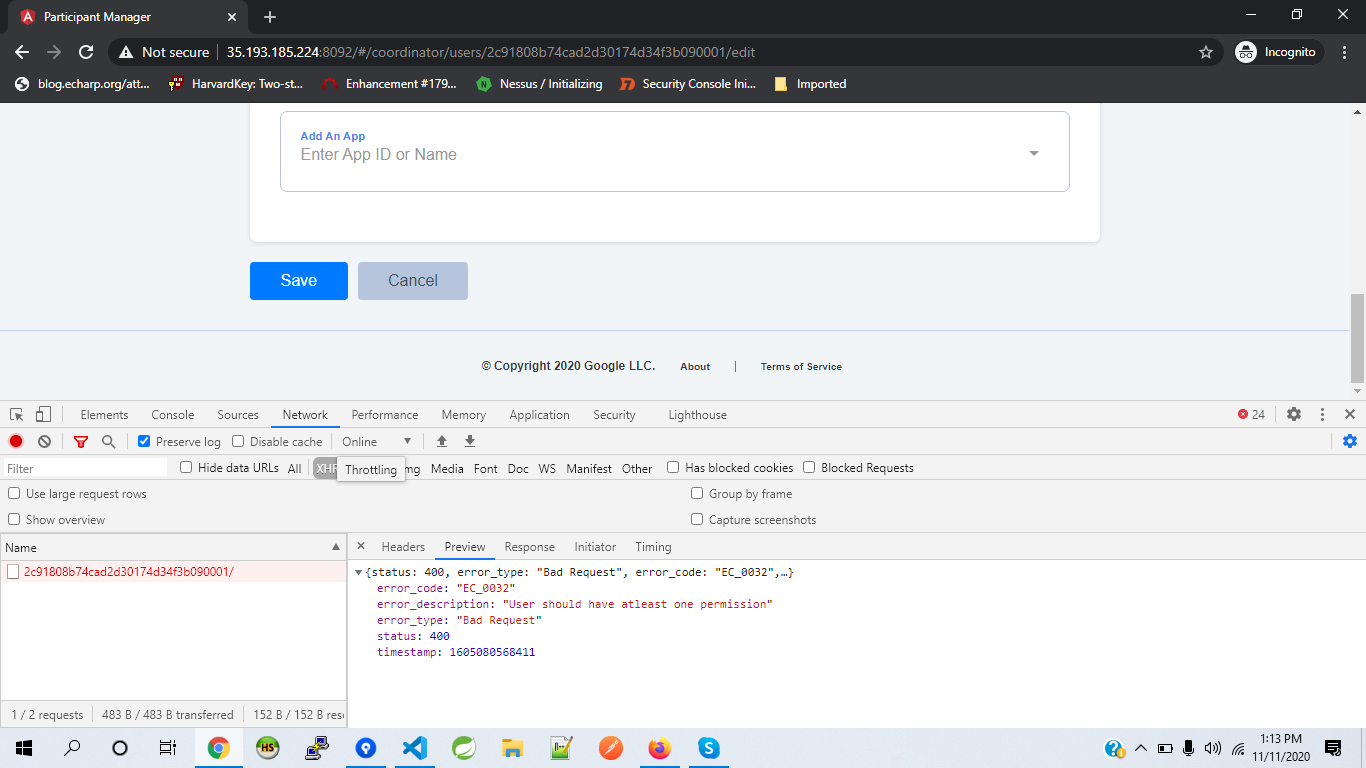Viewport: 1366px width, 768px height.
Task: Enable the Disable cache option
Action: tap(237, 441)
